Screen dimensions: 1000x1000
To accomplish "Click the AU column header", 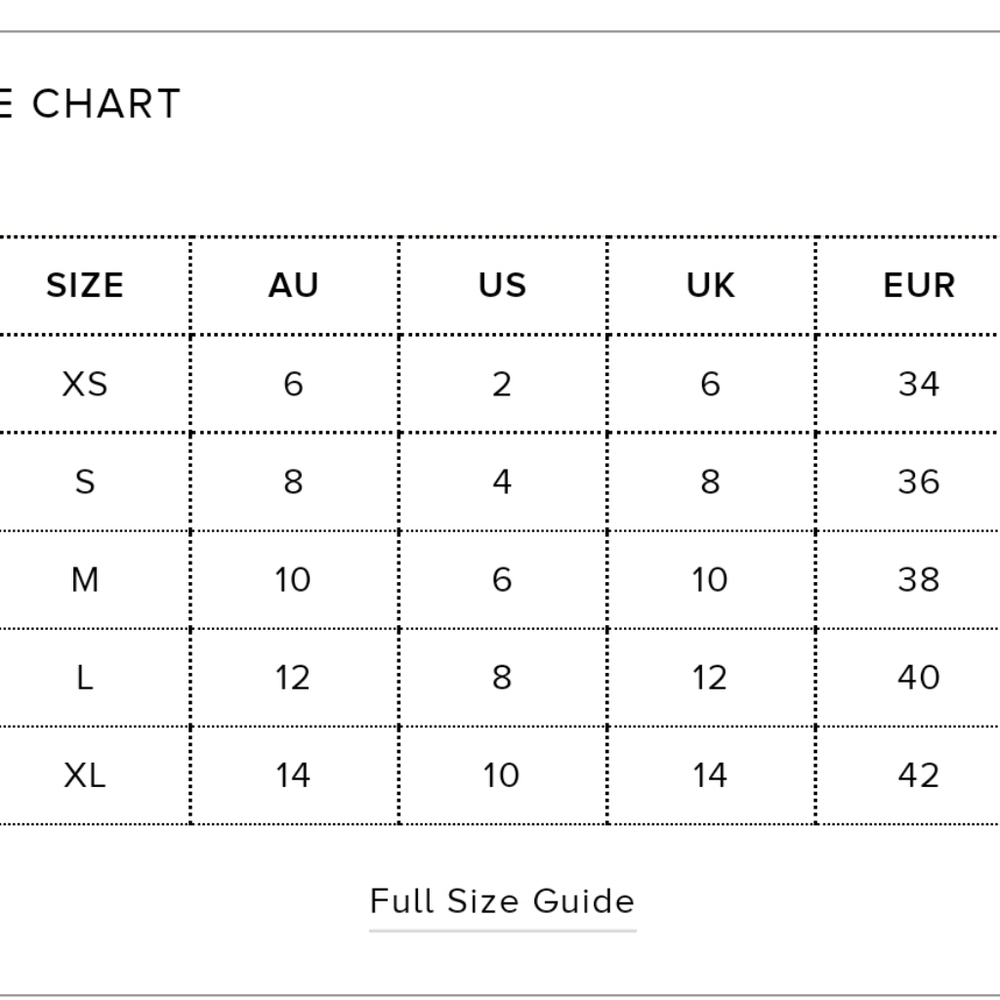I will click(293, 286).
